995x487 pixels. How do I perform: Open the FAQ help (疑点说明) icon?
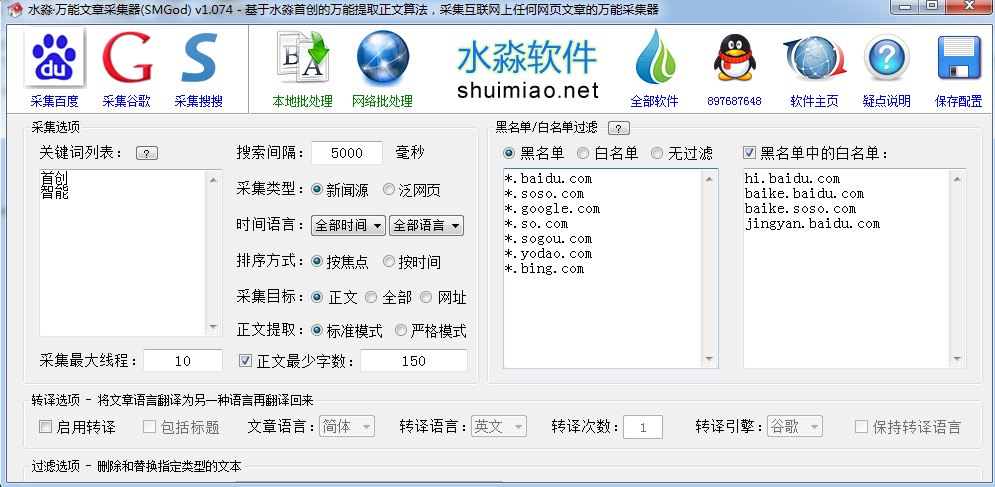coord(886,69)
